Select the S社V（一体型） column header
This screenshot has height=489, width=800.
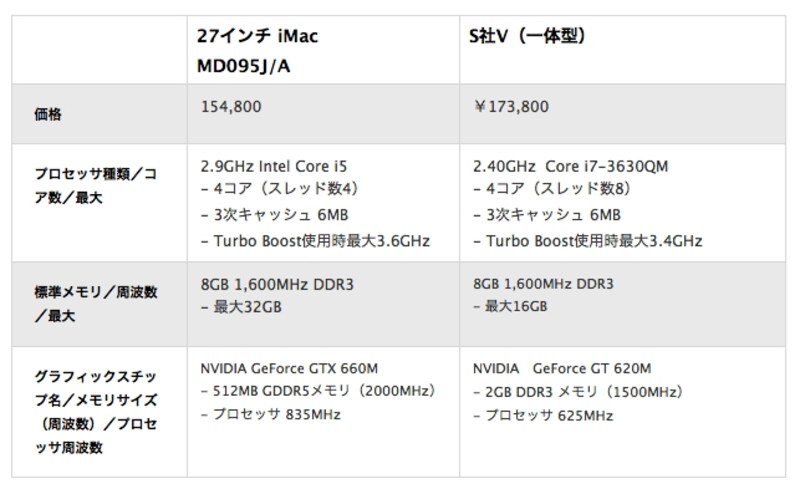[527, 37]
